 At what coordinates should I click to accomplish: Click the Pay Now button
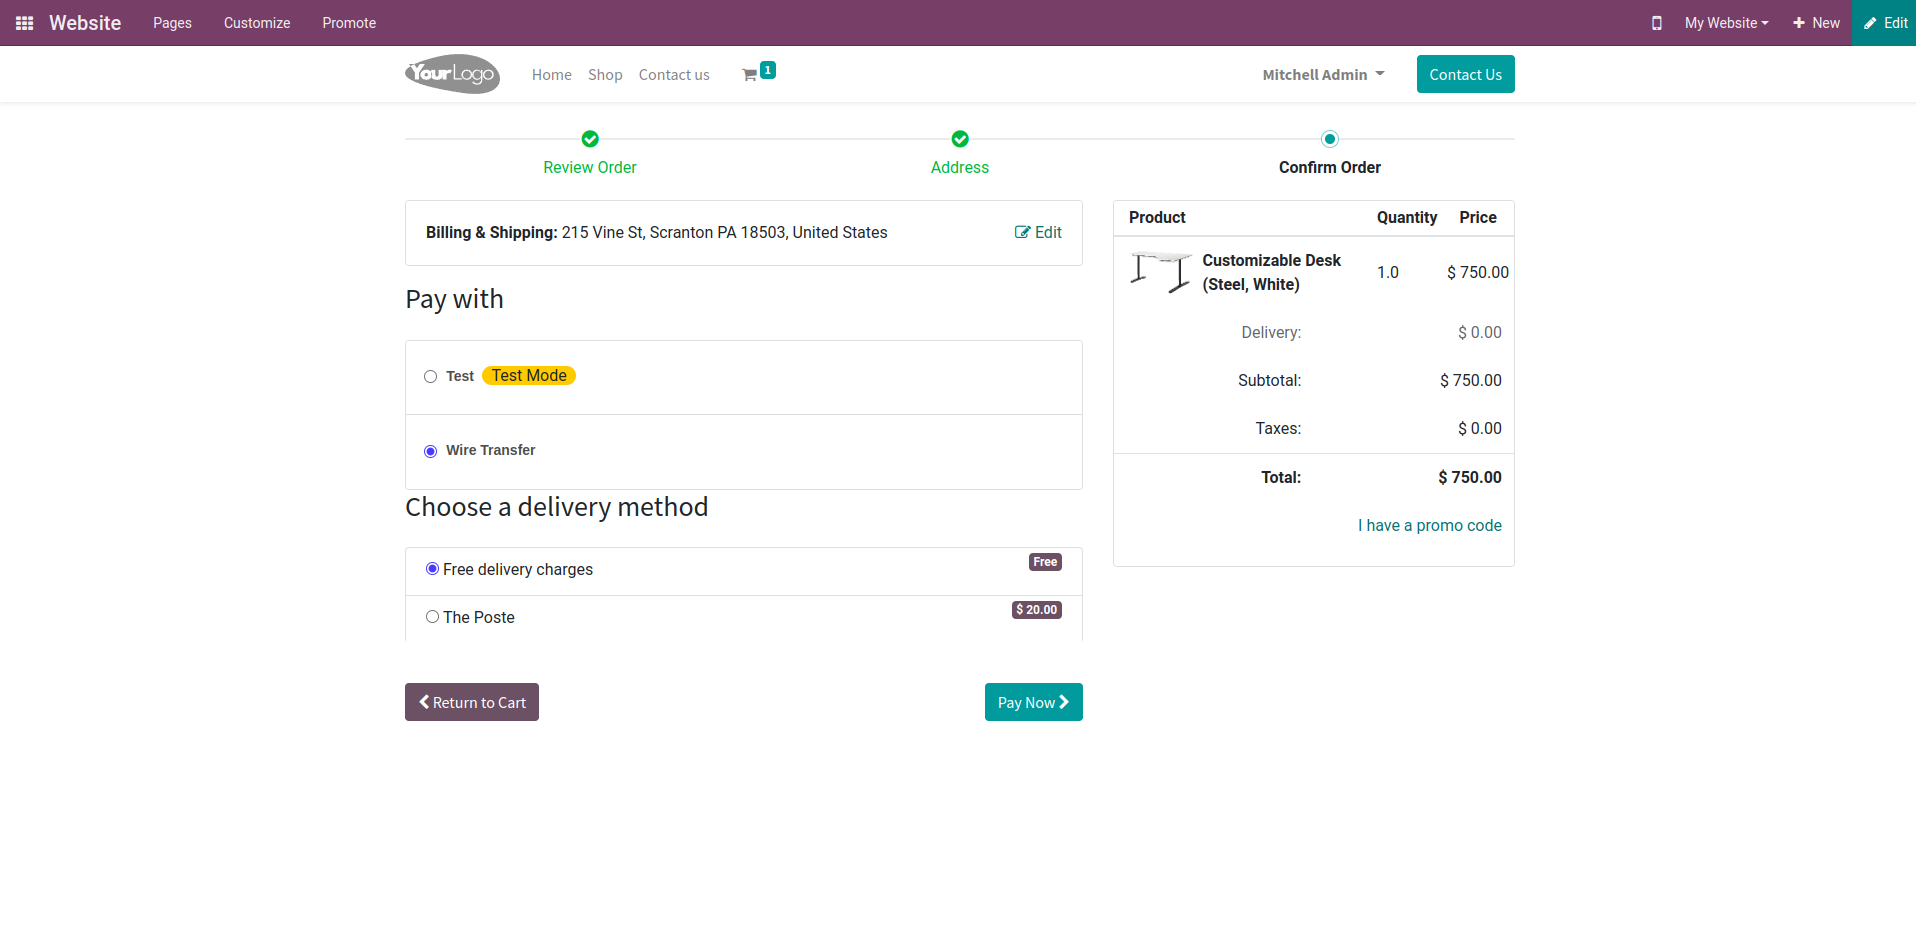click(x=1034, y=702)
